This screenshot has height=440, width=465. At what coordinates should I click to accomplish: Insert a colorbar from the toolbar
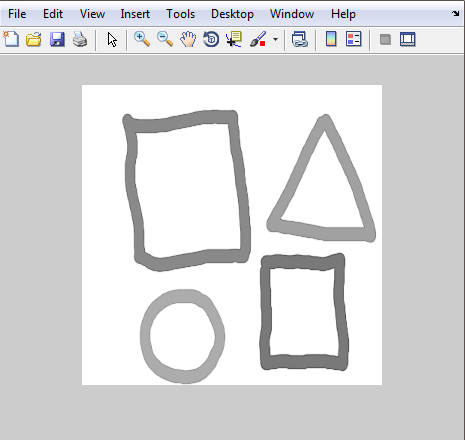[331, 39]
